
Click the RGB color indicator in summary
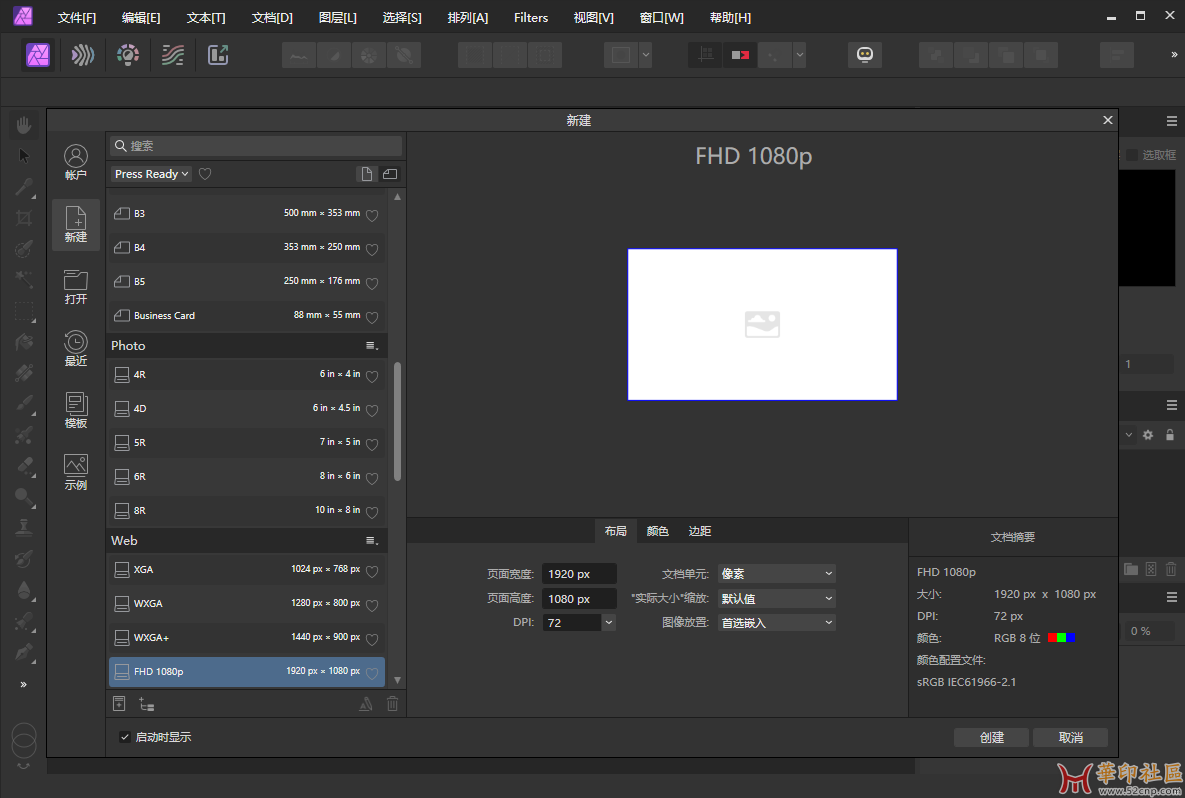(x=1061, y=638)
